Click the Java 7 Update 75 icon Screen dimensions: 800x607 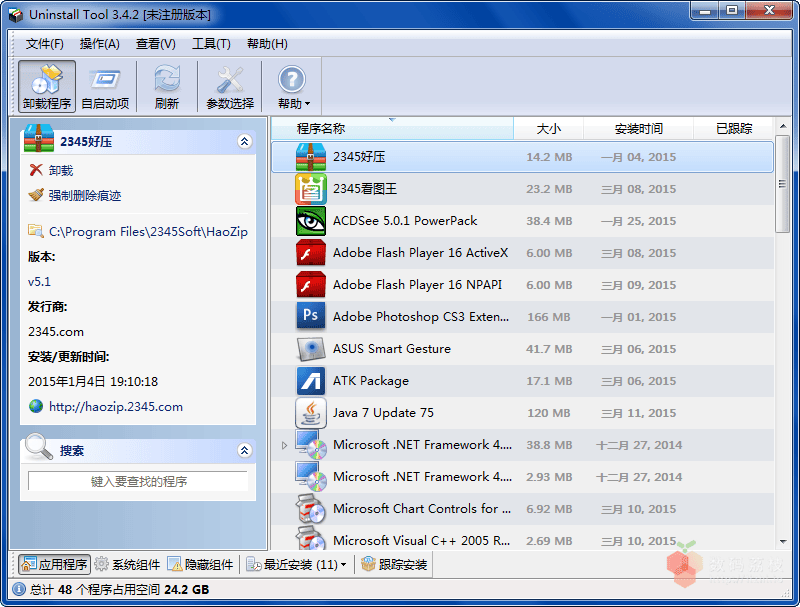[x=310, y=412]
